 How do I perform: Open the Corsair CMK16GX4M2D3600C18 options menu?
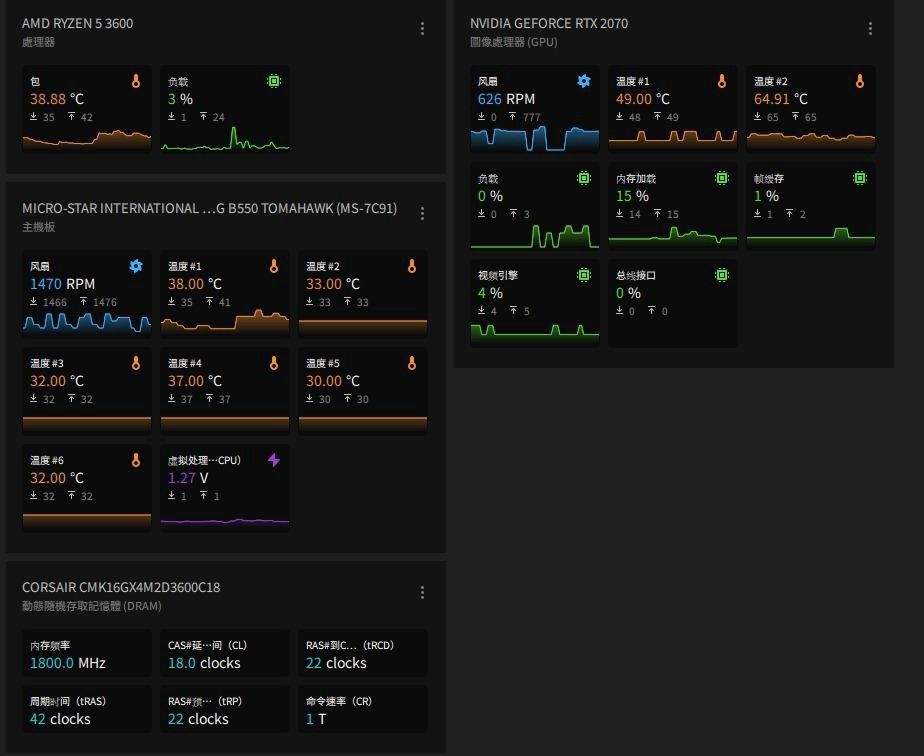pos(423,593)
